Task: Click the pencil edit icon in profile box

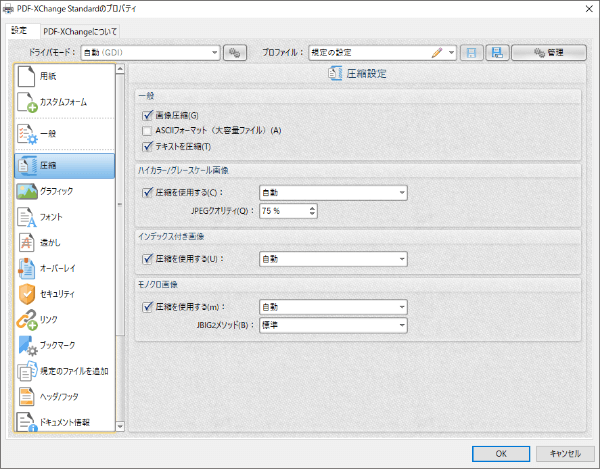Action: coord(437,53)
